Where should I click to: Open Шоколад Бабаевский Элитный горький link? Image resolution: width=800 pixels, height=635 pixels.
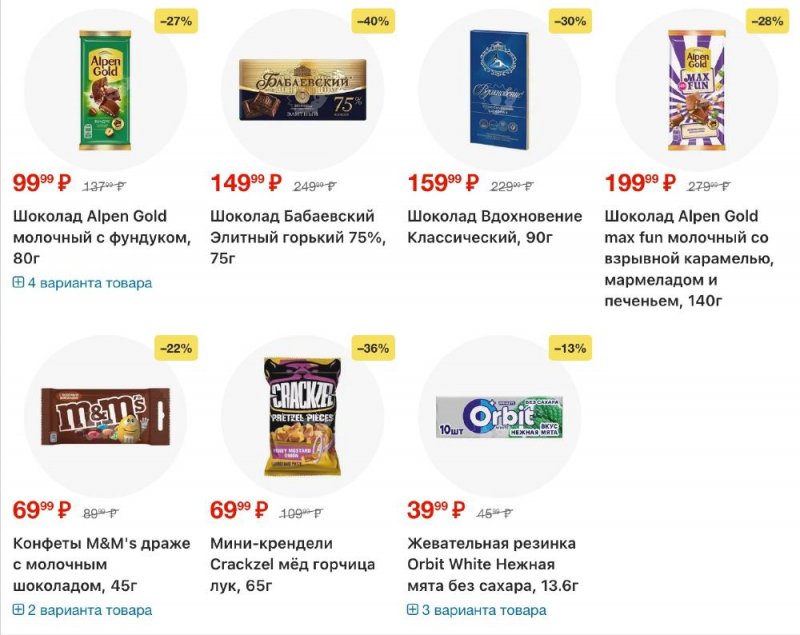click(x=298, y=237)
